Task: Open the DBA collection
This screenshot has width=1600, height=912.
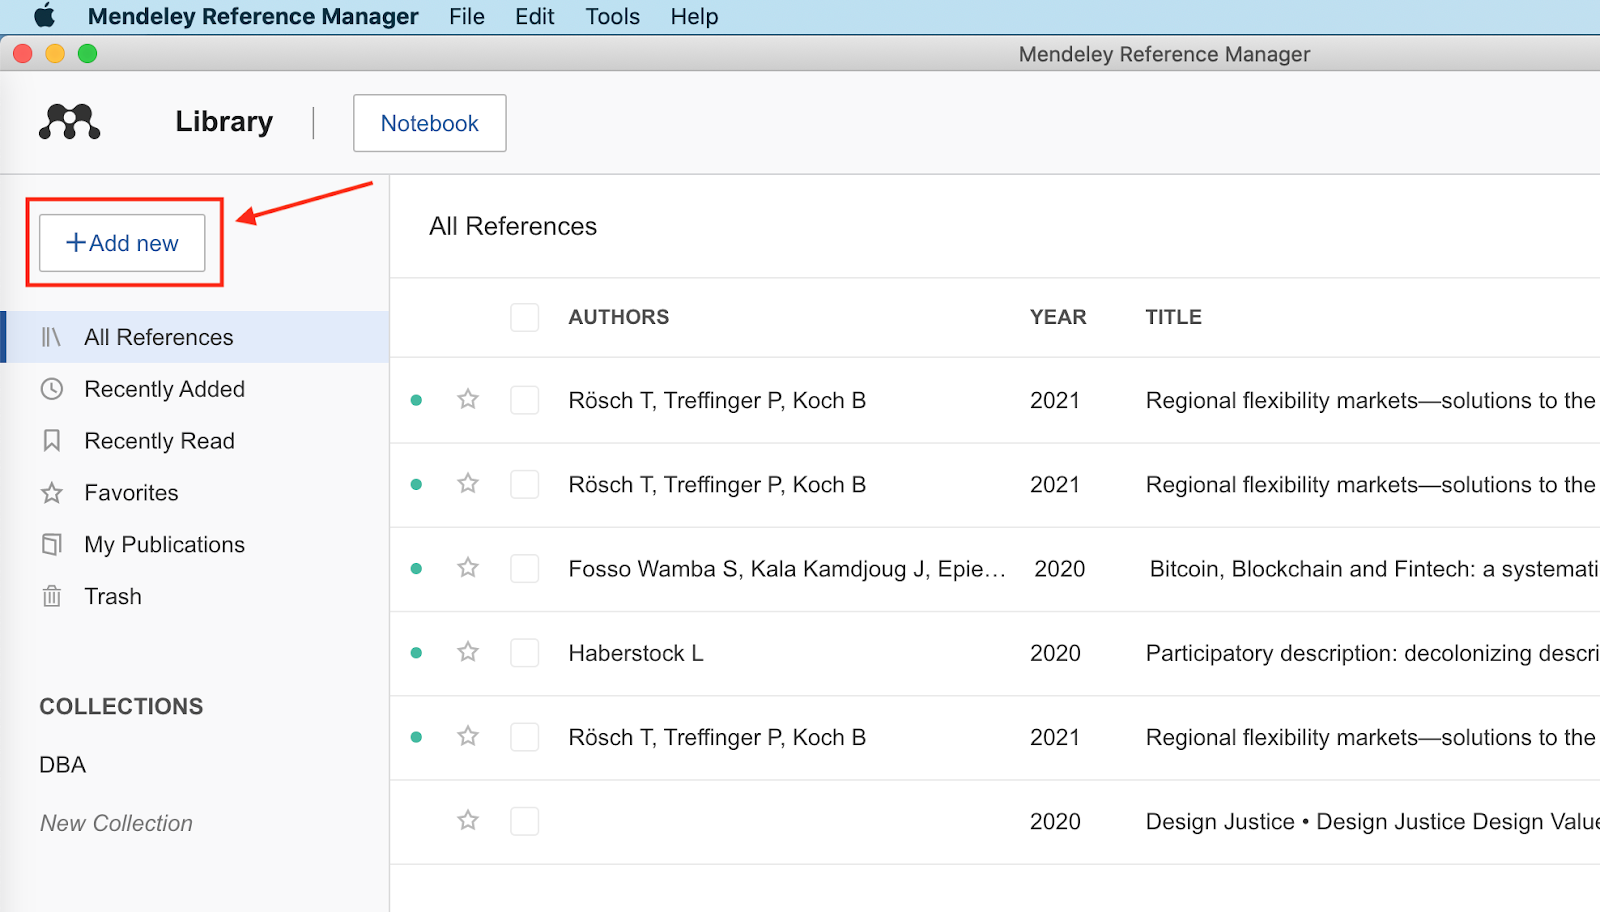Action: pyautogui.click(x=63, y=765)
